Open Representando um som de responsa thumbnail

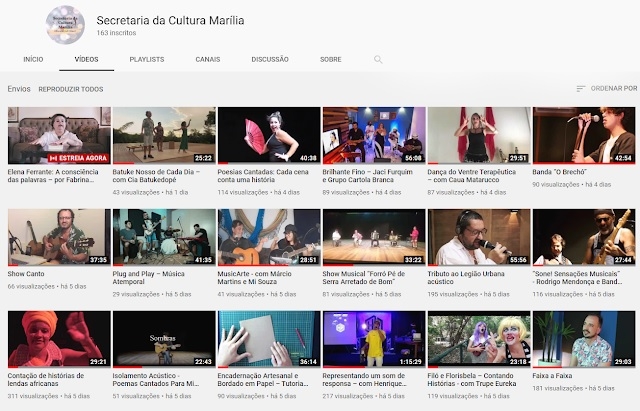pos(374,339)
